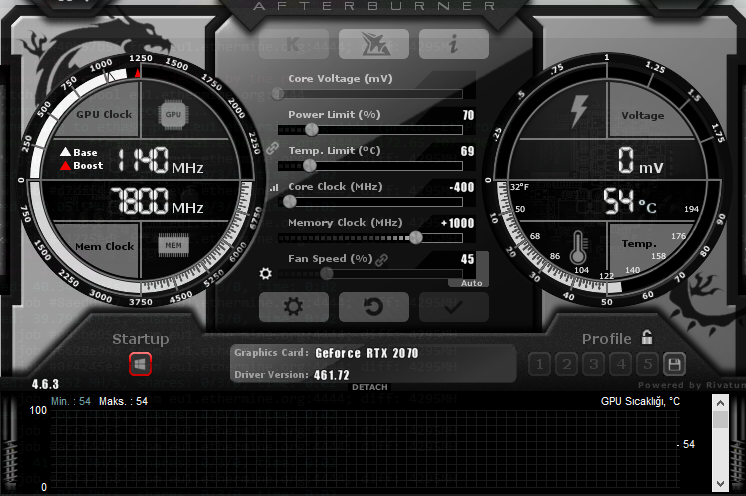
Task: Open the information i button
Action: coord(454,44)
